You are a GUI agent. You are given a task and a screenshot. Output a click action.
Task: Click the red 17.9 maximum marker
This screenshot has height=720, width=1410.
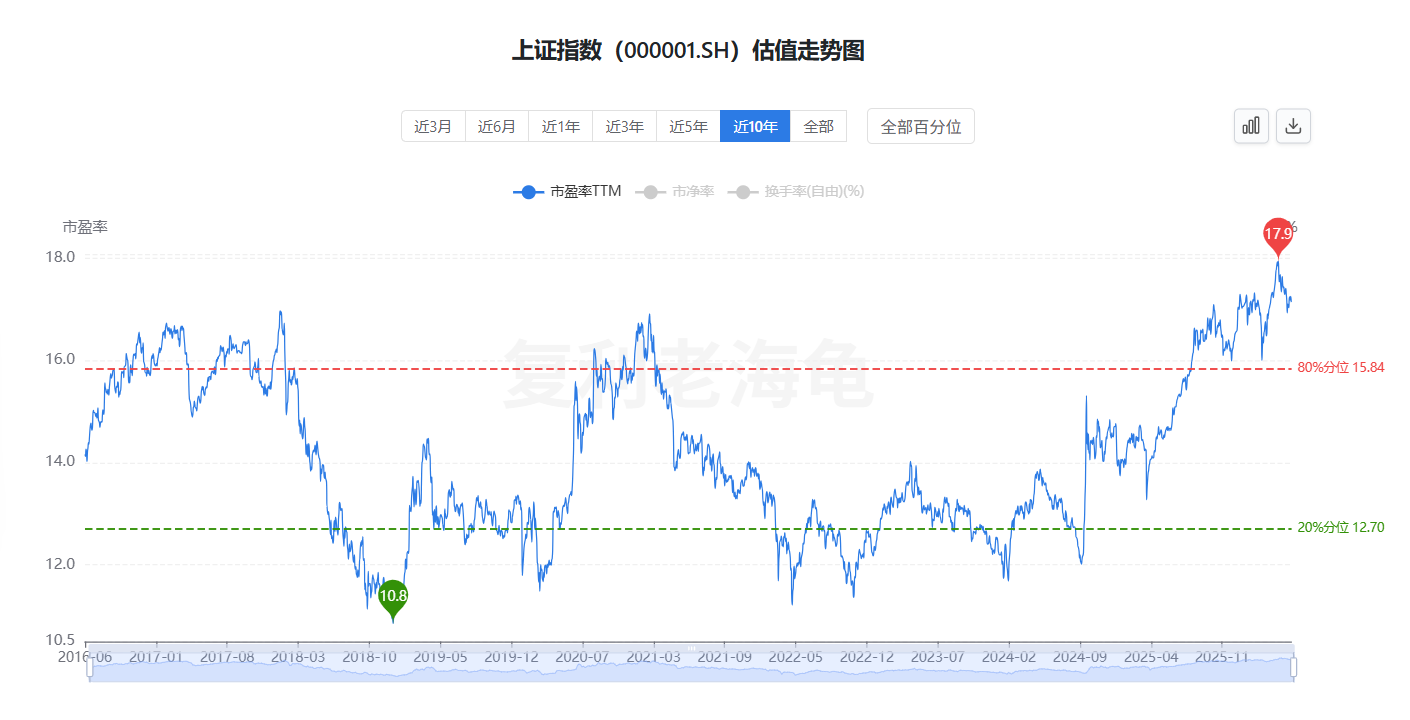(x=1278, y=236)
